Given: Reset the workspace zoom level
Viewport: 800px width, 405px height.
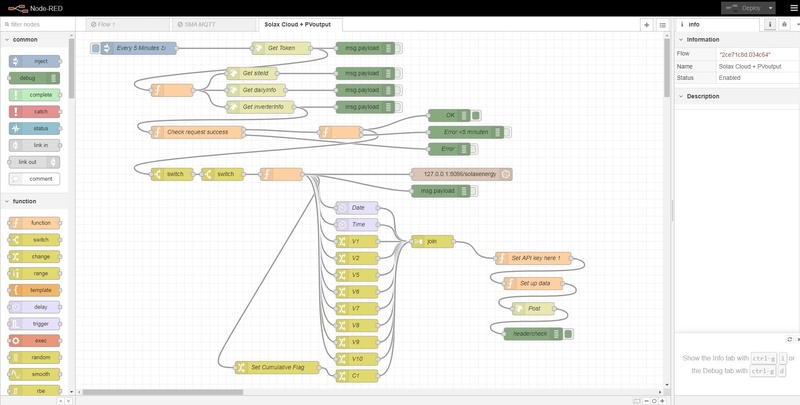Looking at the screenshot, I should coord(654,401).
